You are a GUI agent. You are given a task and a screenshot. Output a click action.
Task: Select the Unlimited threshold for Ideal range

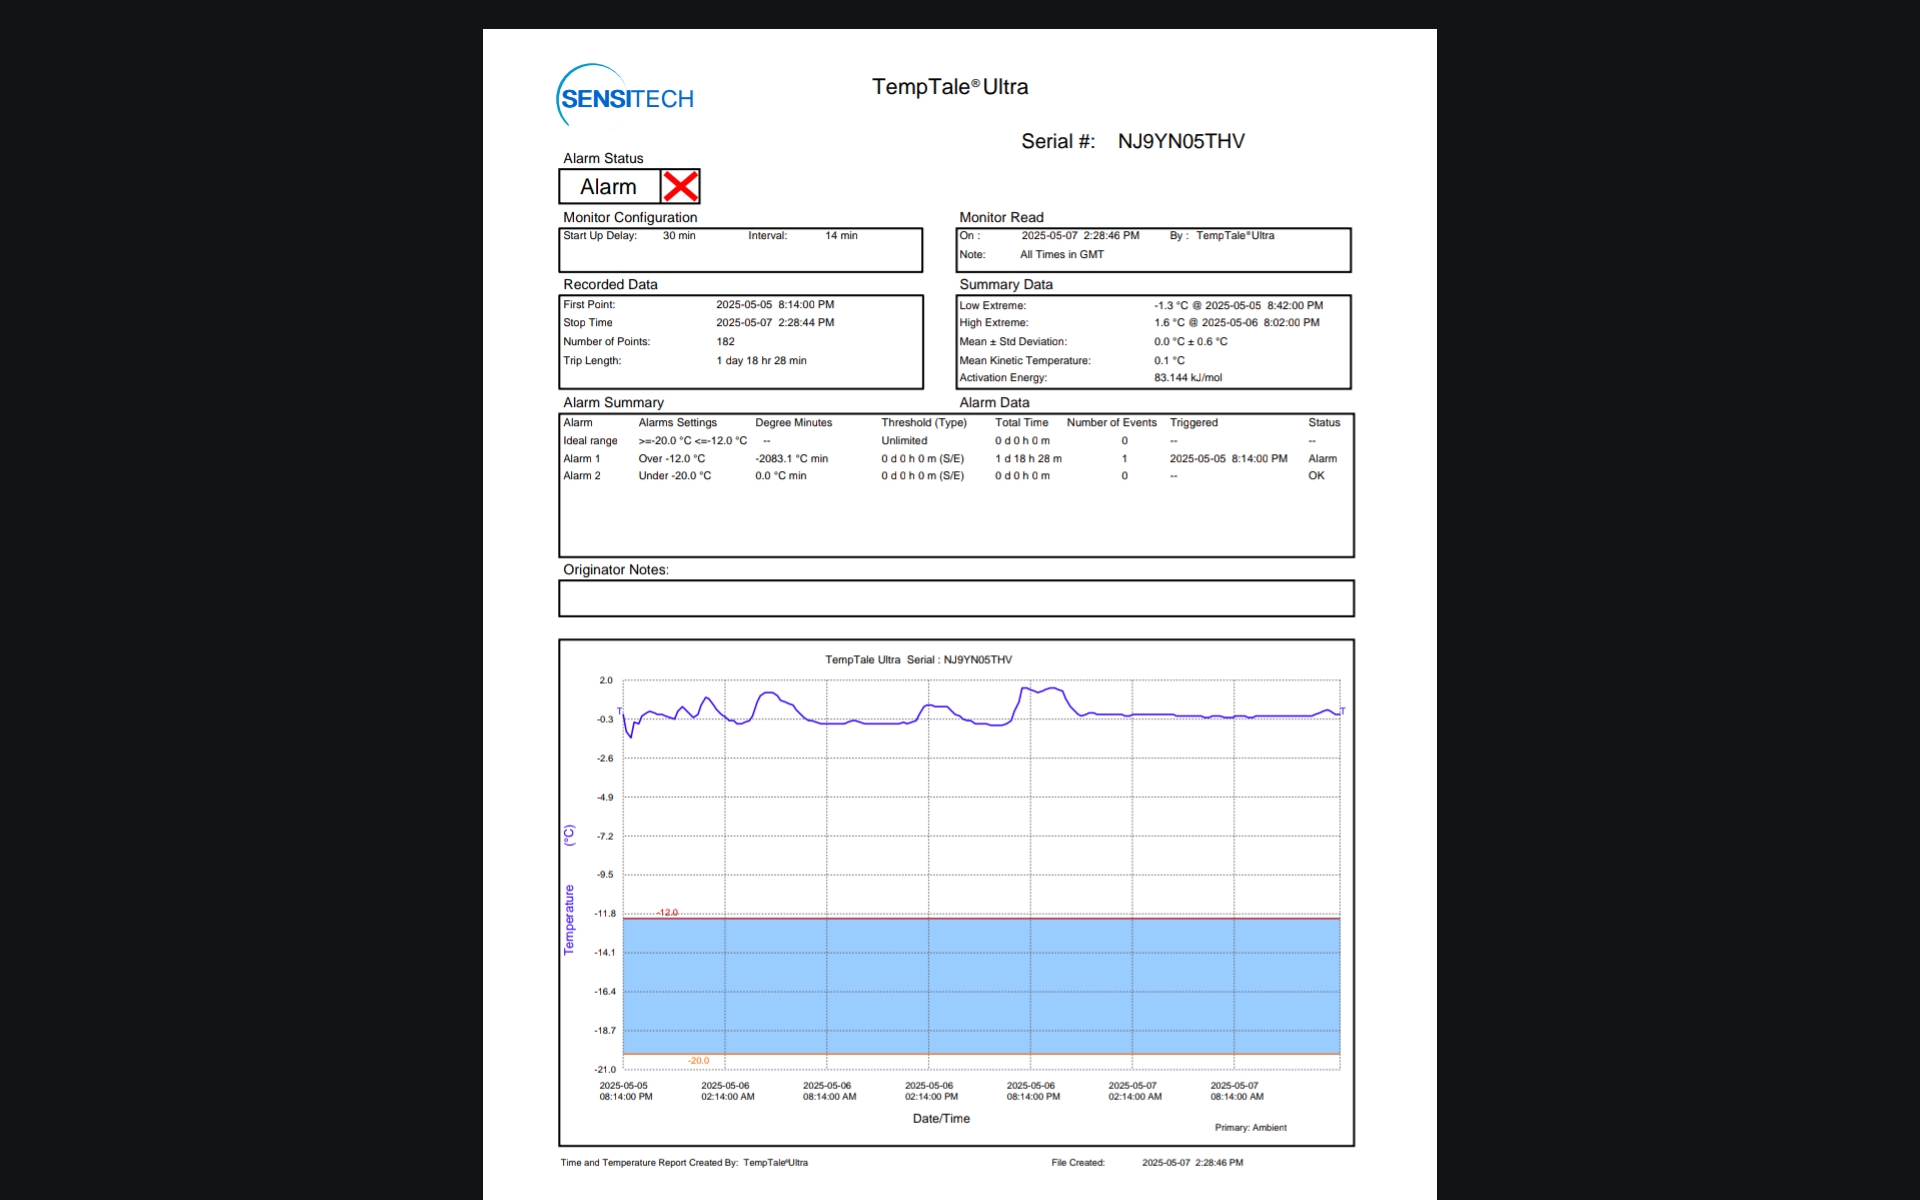[x=904, y=441]
